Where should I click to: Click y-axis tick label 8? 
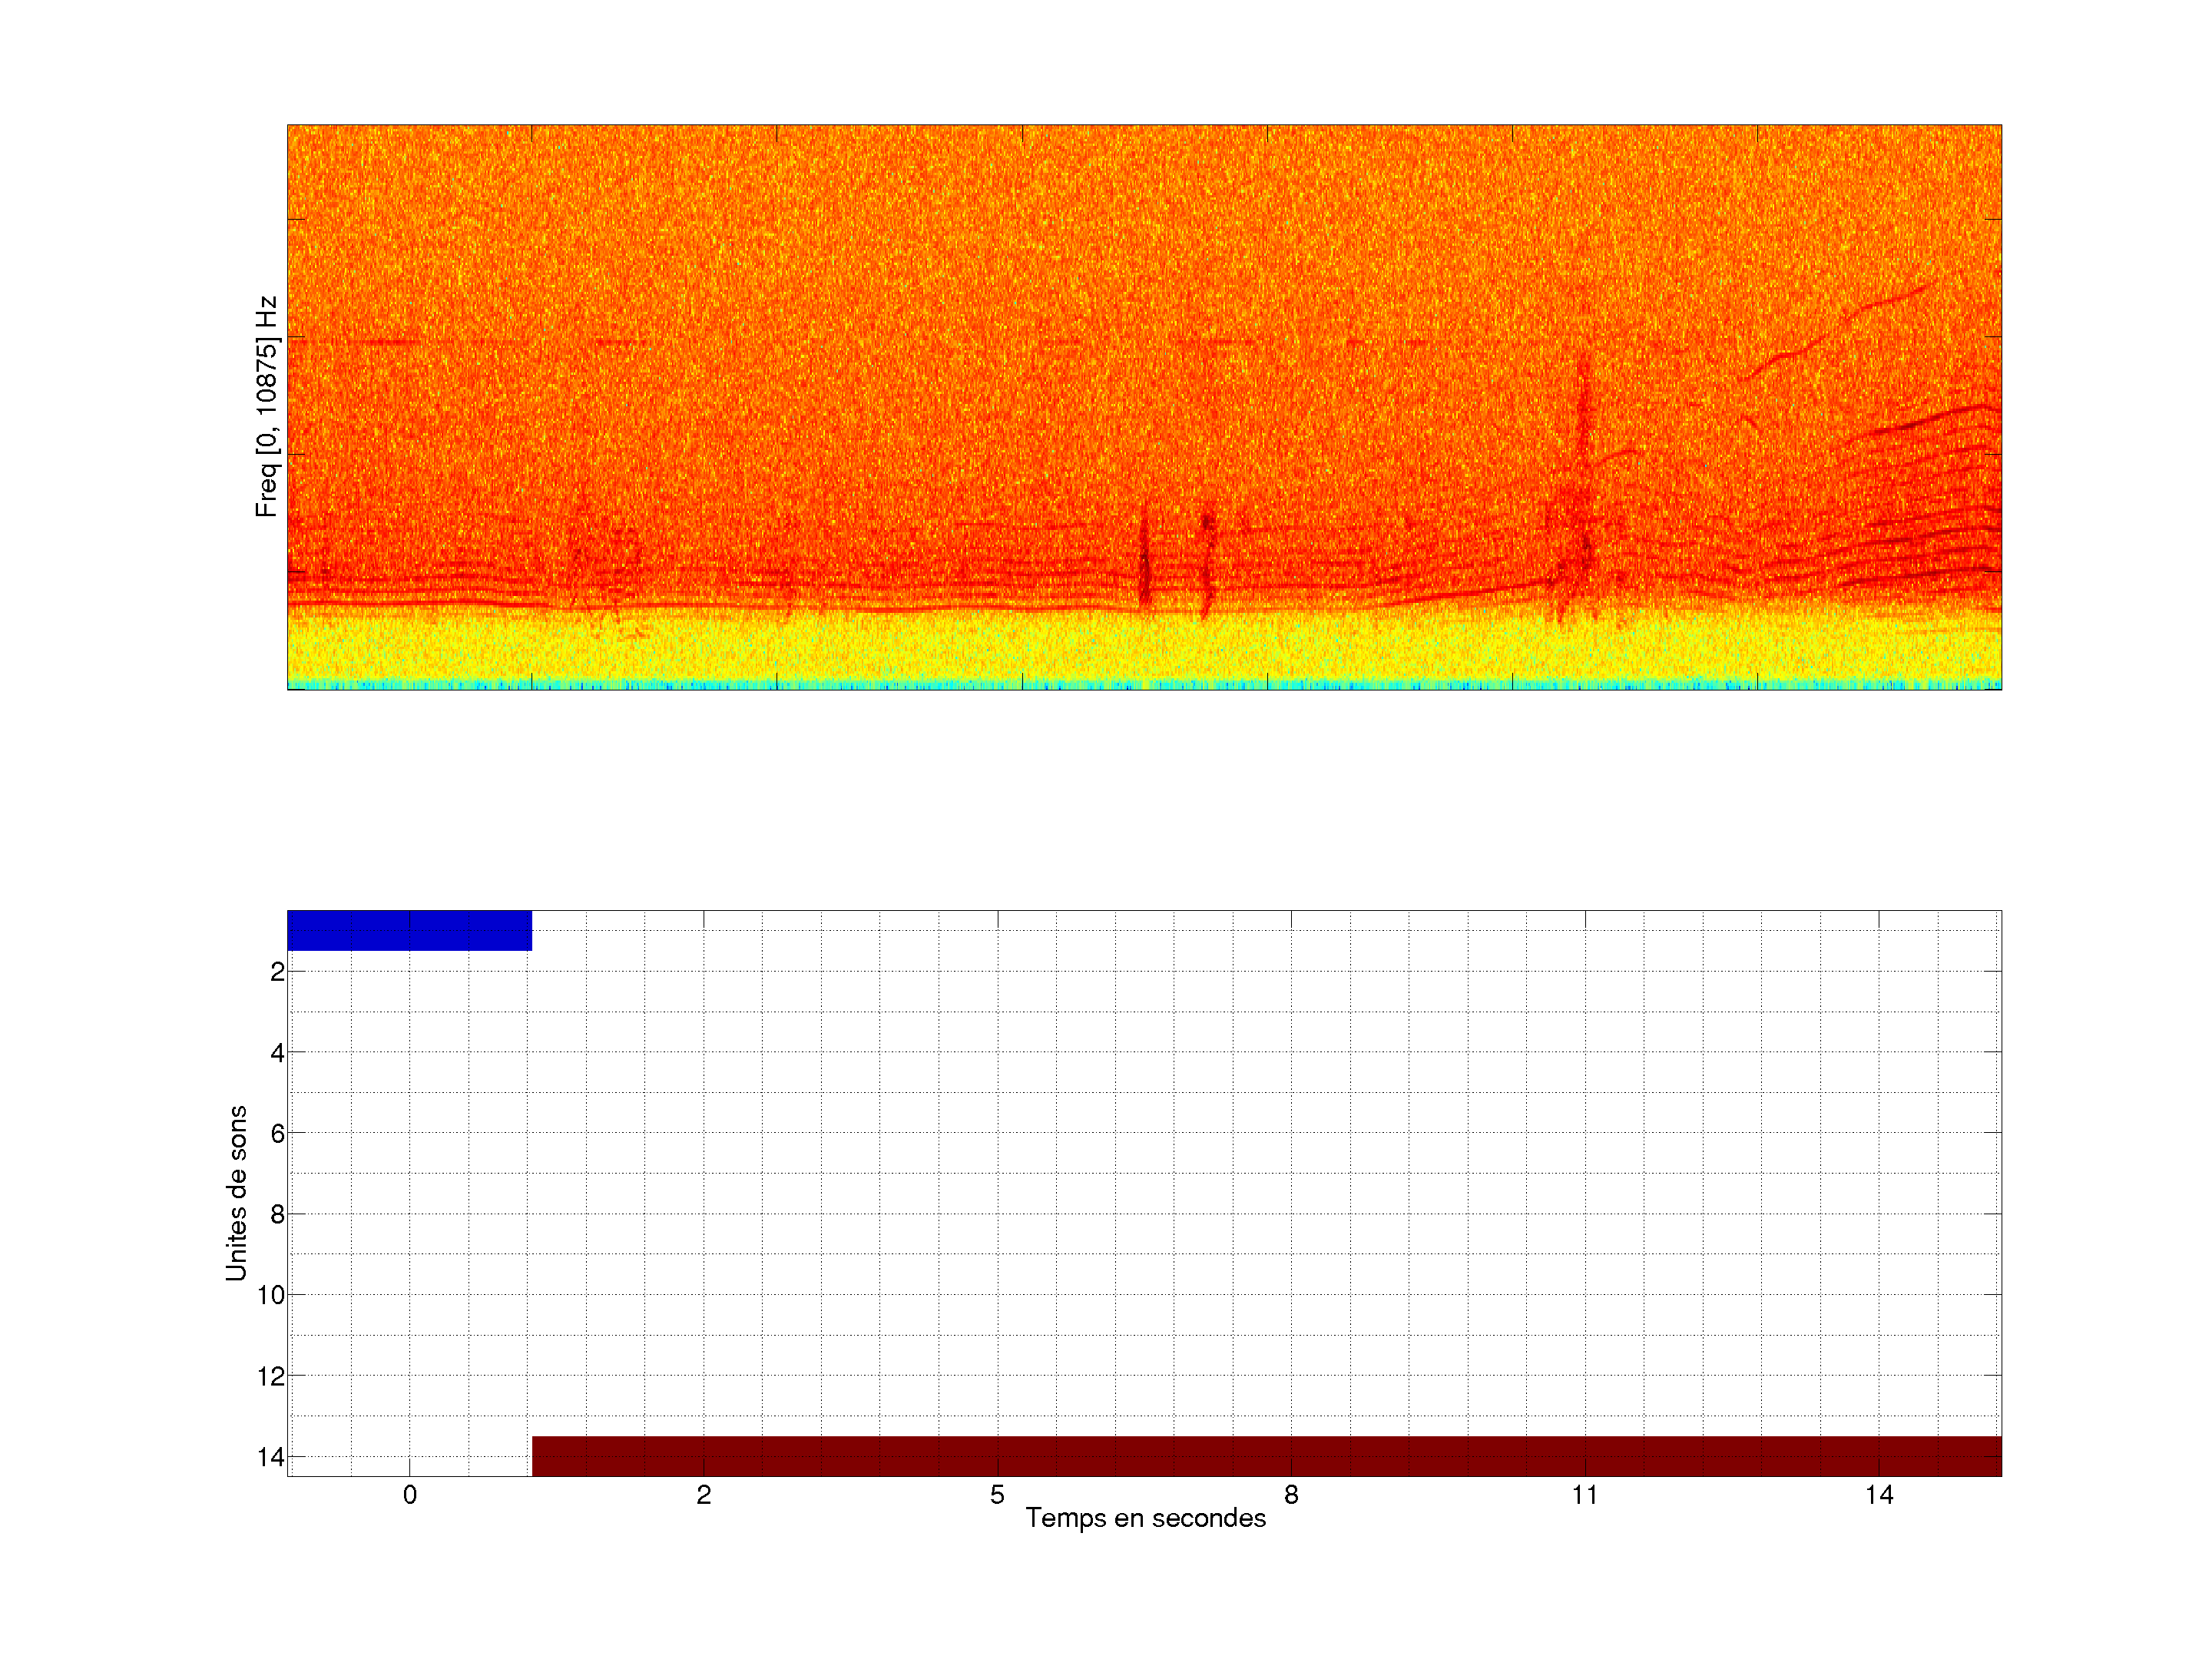(277, 1215)
